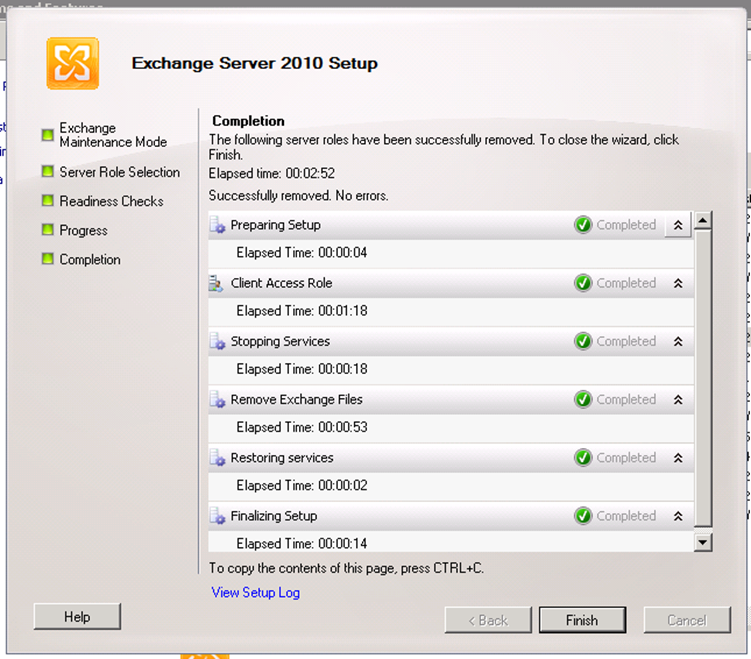The height and width of the screenshot is (659, 751).
Task: Collapse the Remove Exchange Files section
Action: coord(678,400)
